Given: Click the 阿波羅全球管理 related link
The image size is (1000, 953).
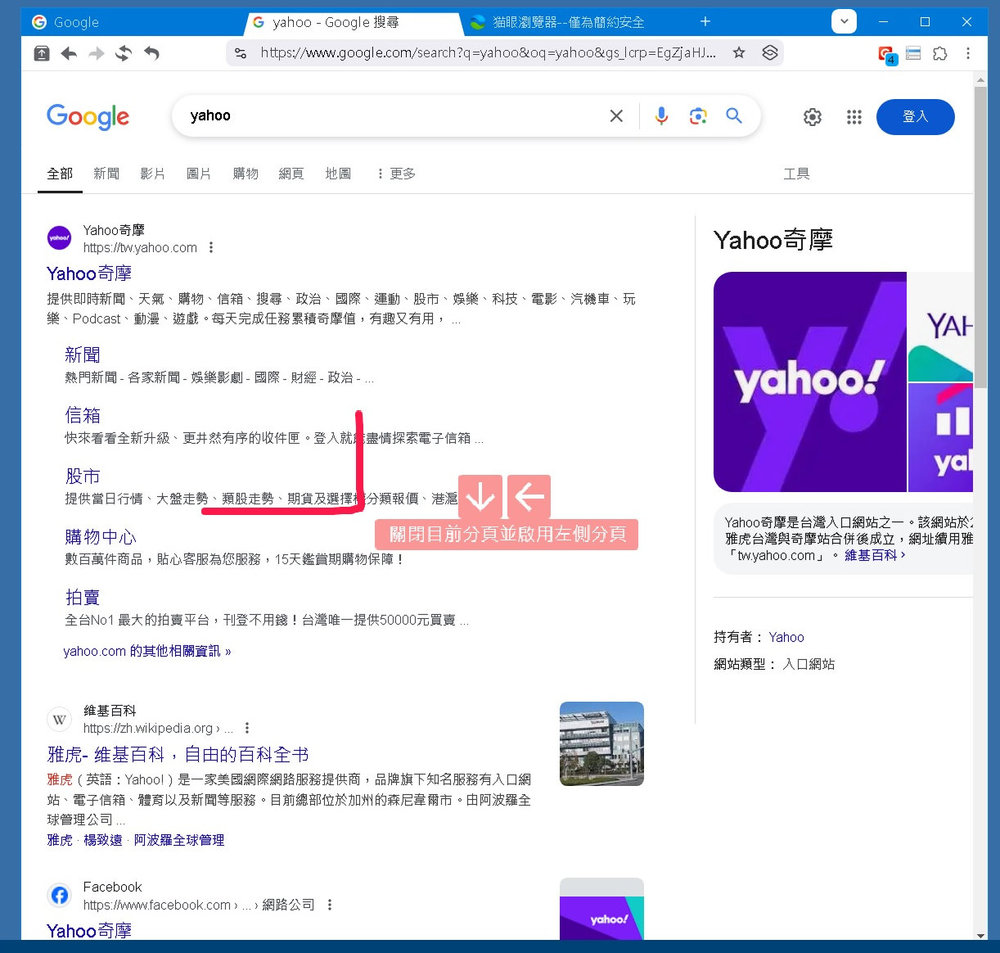Looking at the screenshot, I should click(179, 840).
